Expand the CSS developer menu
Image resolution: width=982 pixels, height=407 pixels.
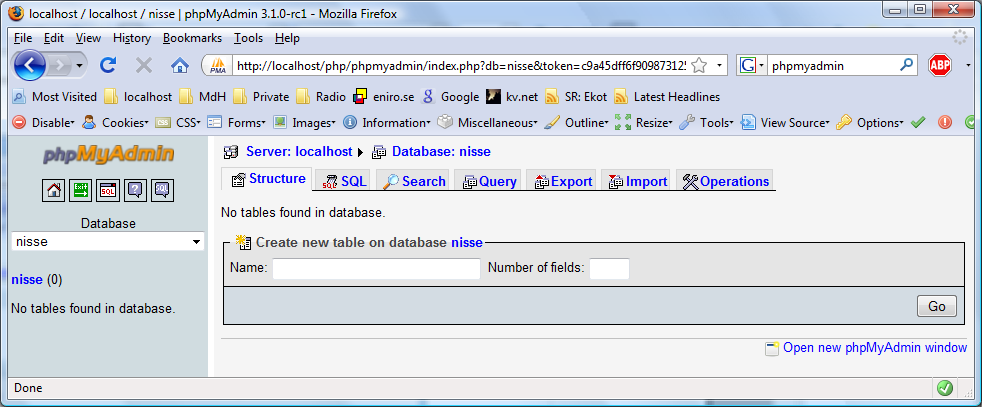[x=178, y=123]
